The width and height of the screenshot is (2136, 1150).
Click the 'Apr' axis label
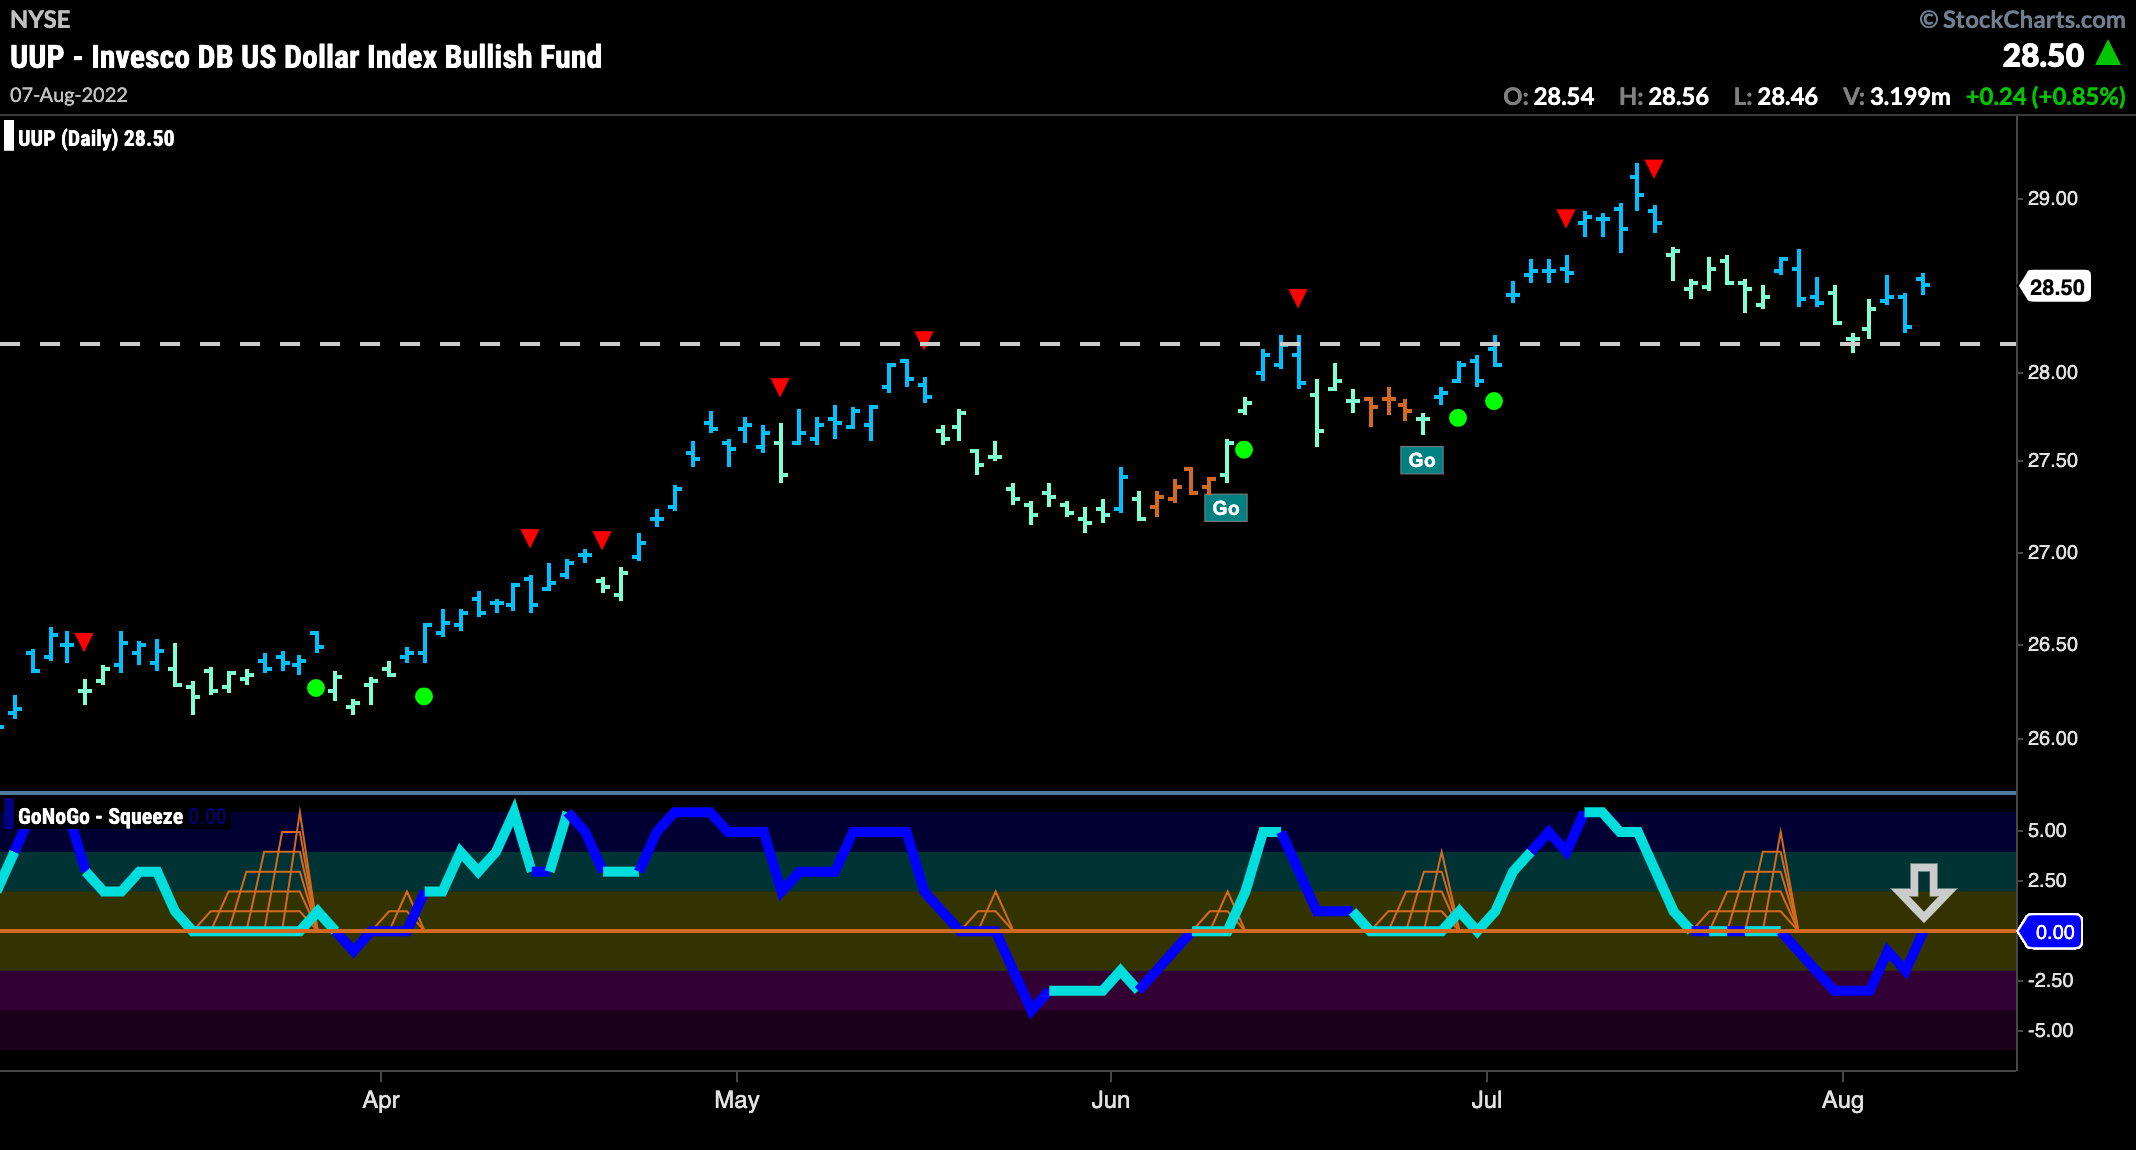point(381,1100)
